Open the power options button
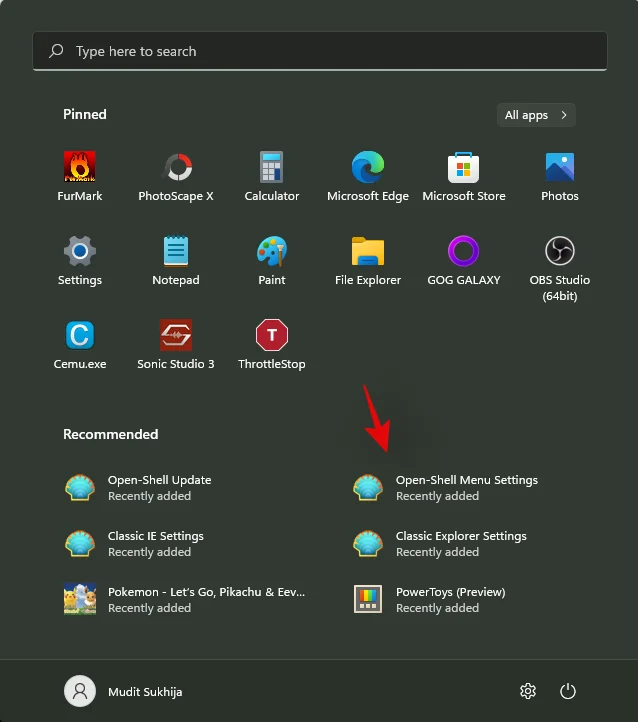 pyautogui.click(x=568, y=691)
